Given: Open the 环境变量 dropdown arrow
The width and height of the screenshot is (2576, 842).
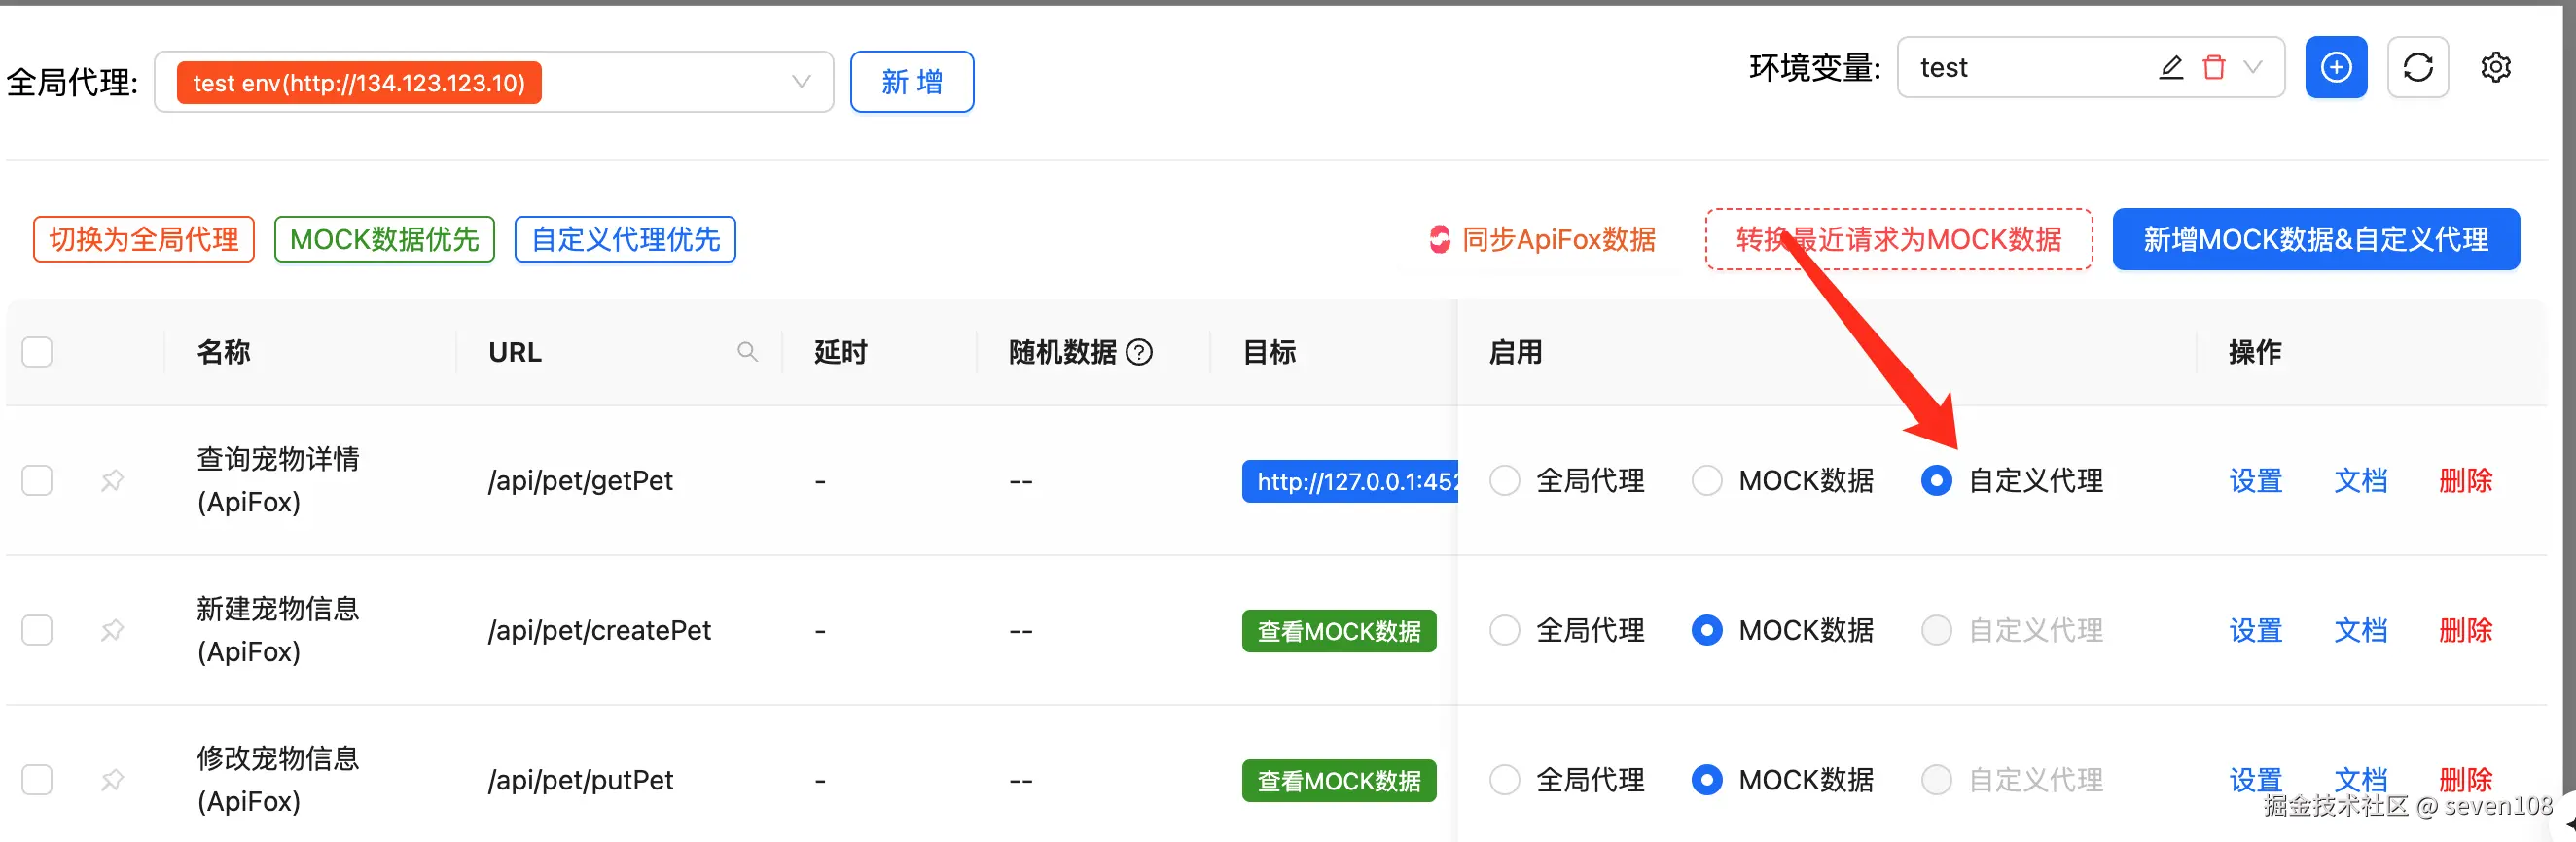Looking at the screenshot, I should [2253, 67].
